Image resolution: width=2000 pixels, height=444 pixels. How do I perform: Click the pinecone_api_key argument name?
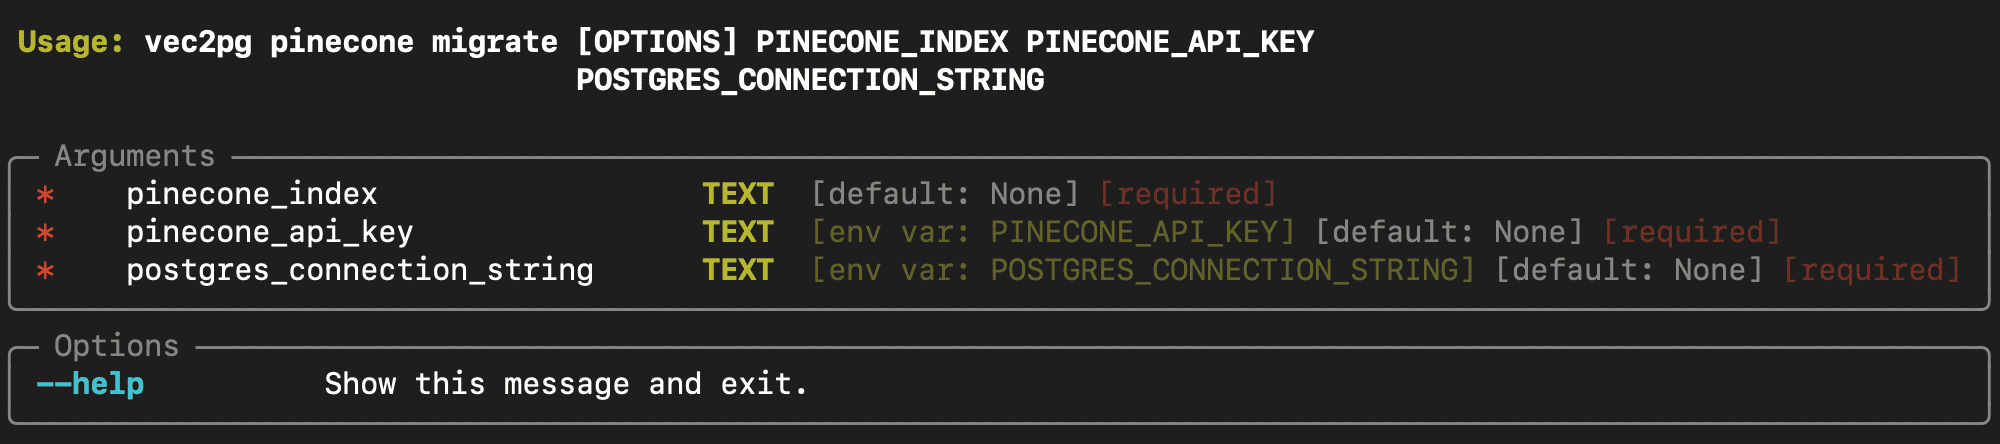point(270,232)
